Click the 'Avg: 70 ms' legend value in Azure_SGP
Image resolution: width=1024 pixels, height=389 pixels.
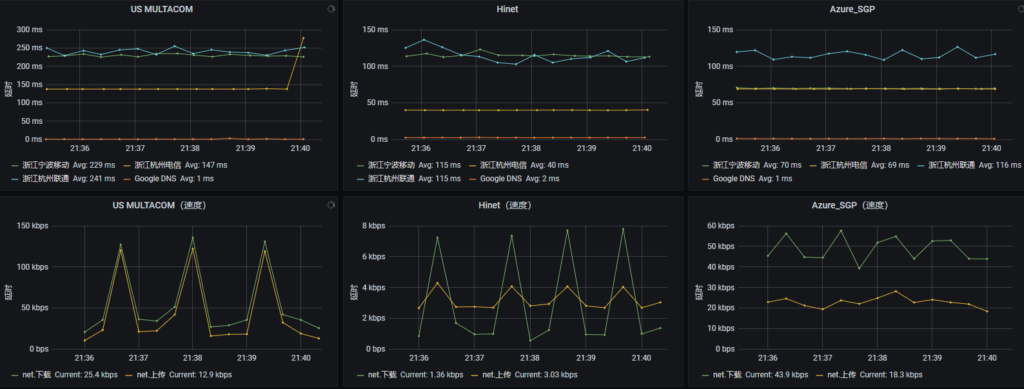click(783, 165)
